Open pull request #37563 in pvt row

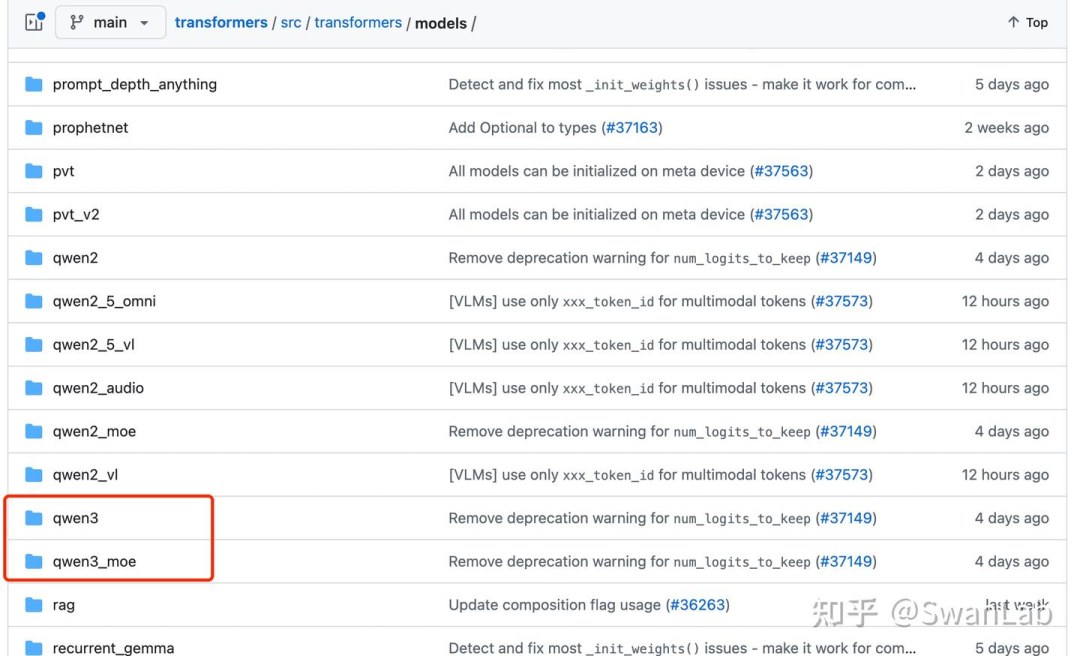781,171
